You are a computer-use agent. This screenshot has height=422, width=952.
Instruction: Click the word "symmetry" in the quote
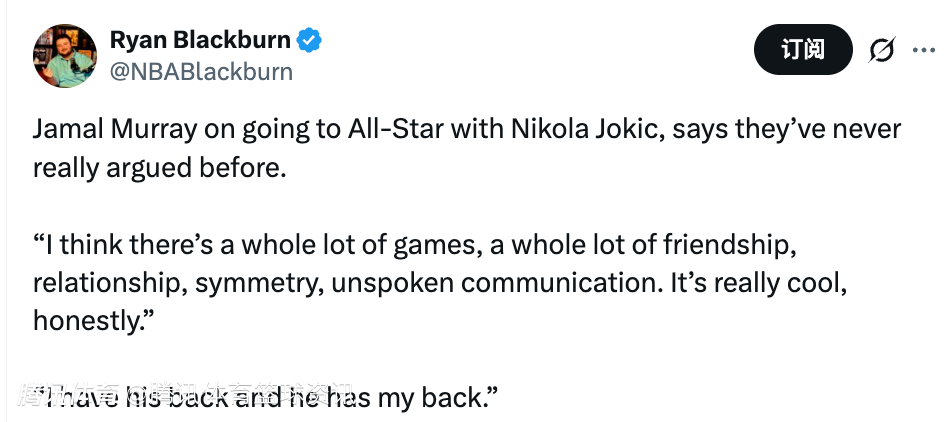257,283
